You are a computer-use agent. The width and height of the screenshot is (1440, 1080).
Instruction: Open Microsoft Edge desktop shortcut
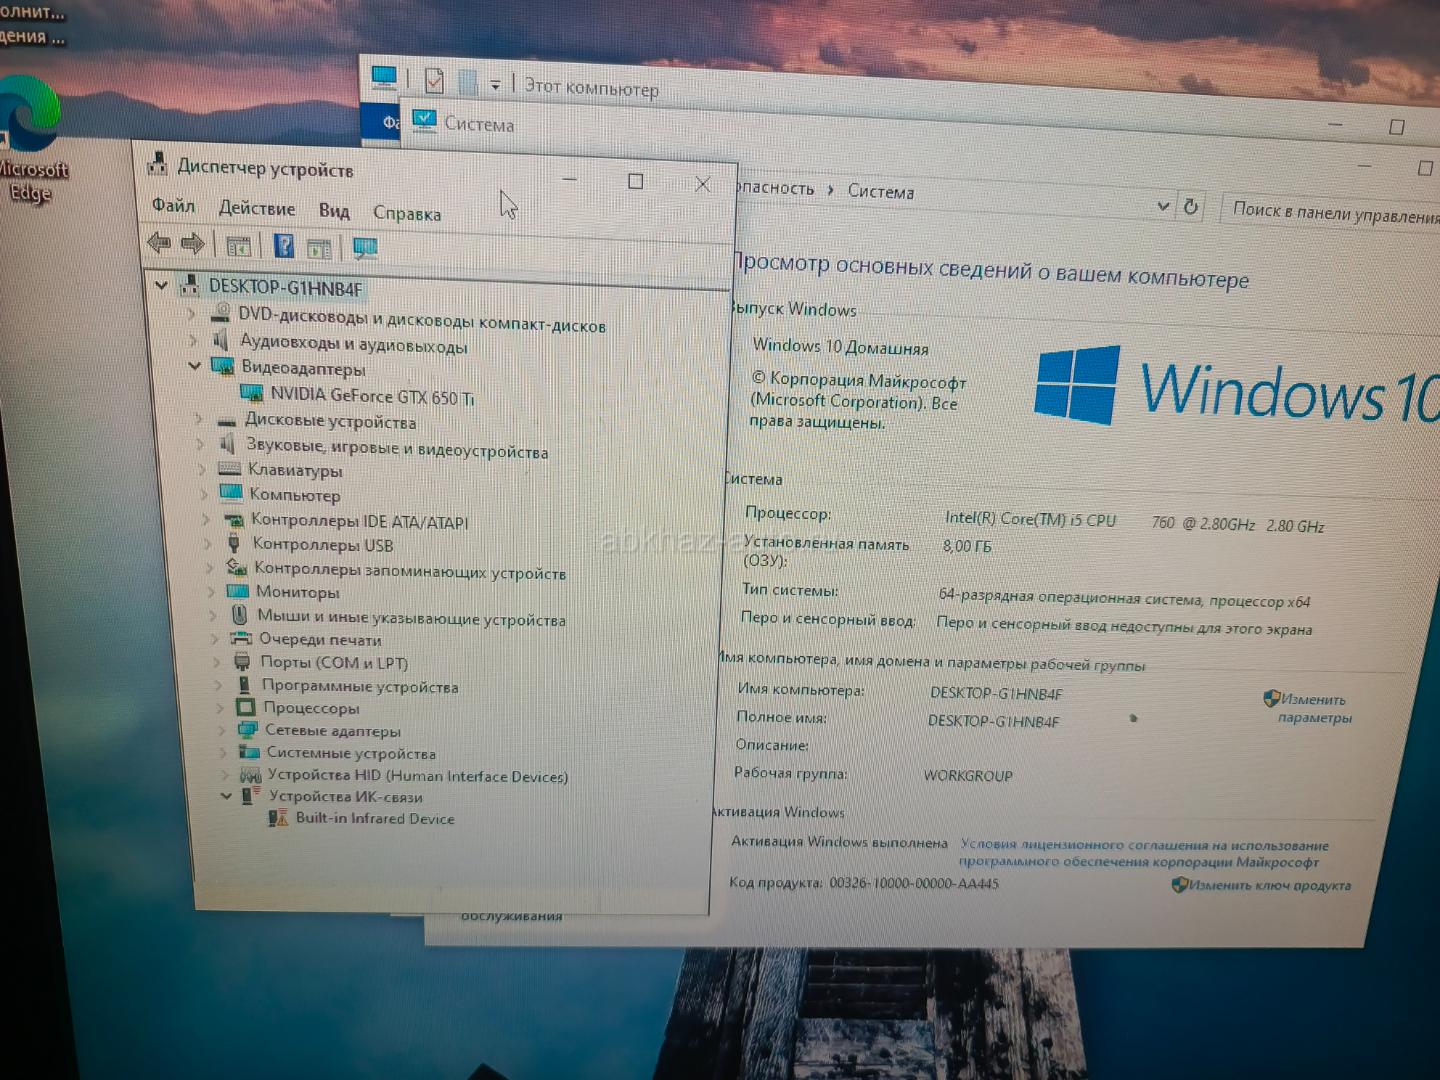coord(30,140)
